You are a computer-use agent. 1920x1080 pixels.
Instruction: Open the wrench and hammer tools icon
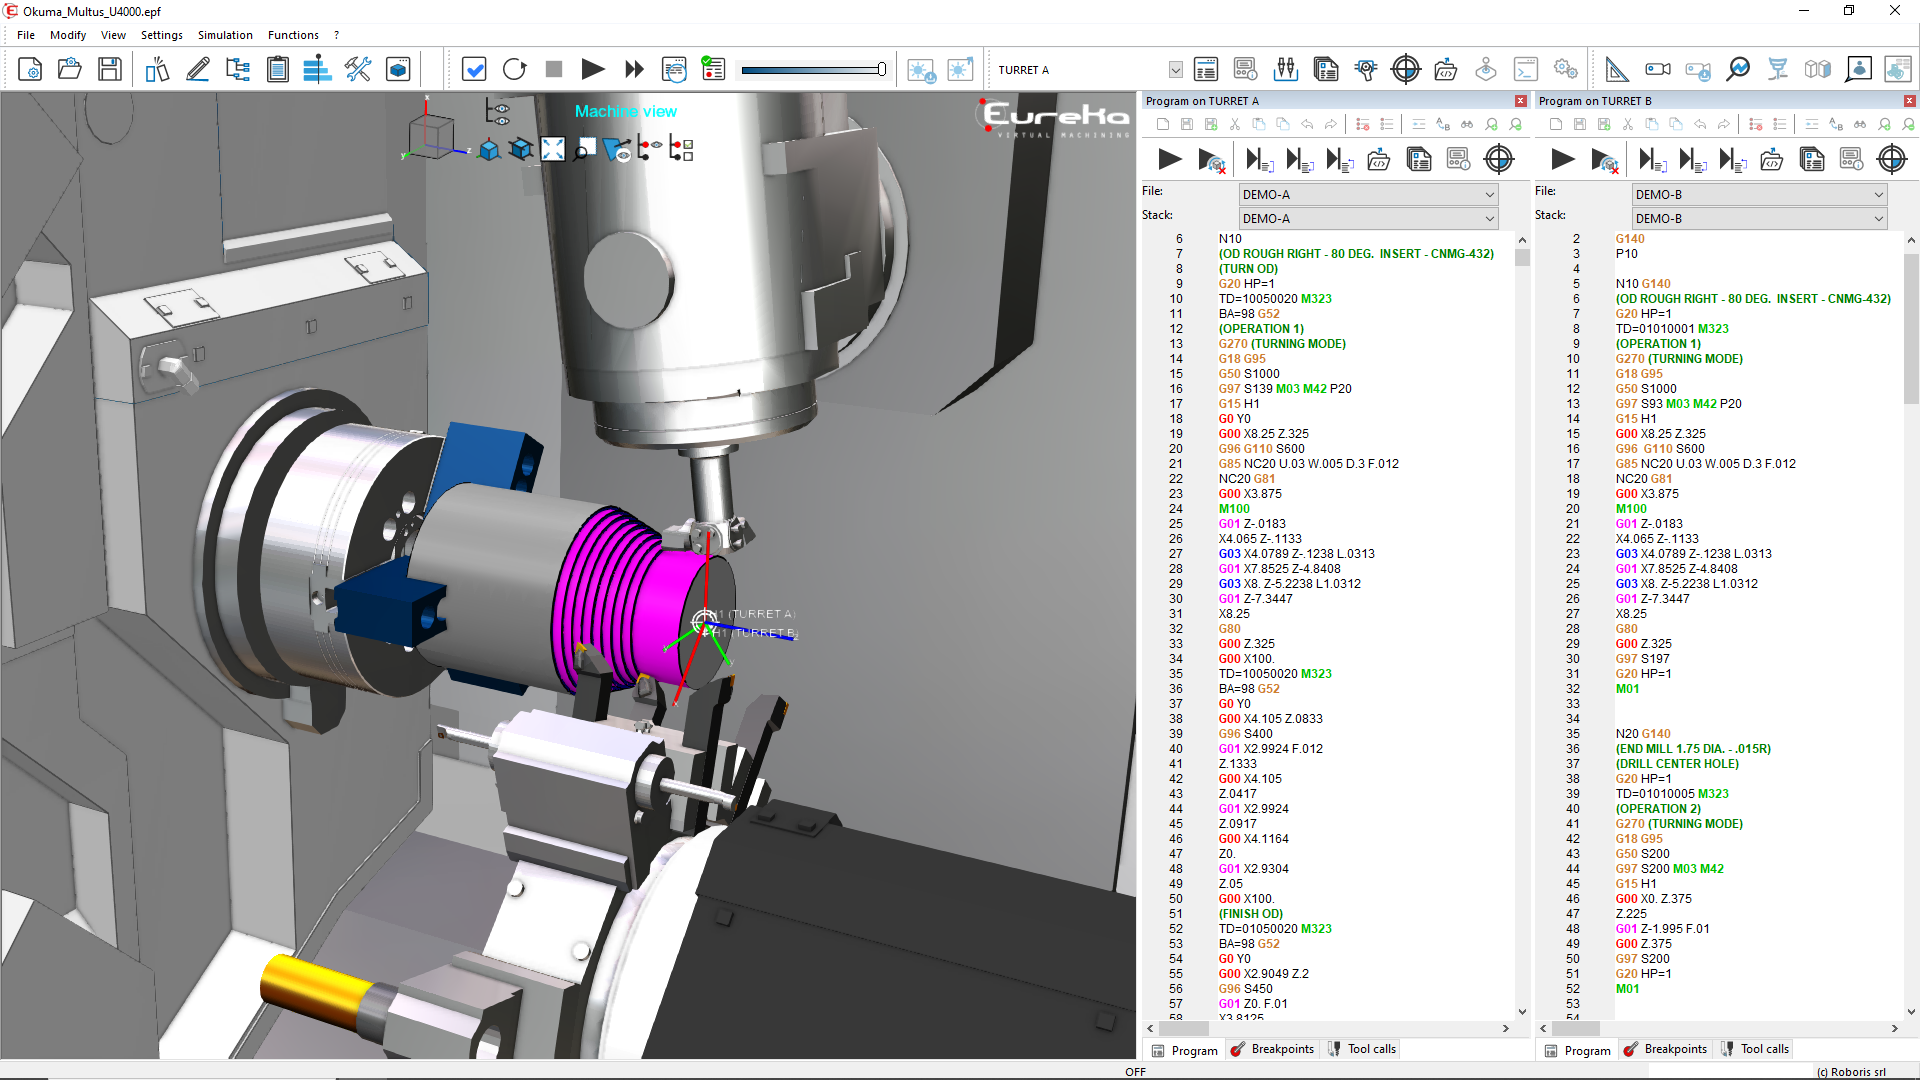(x=358, y=69)
